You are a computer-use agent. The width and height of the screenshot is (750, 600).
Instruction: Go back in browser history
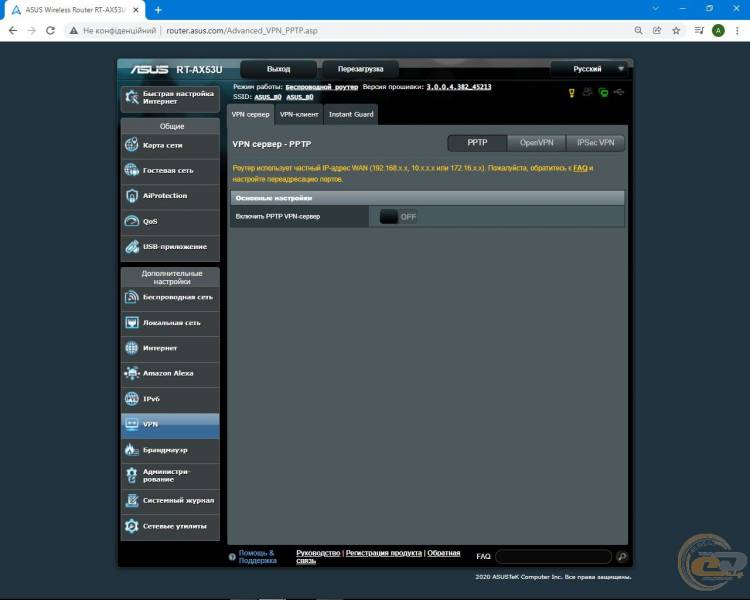pyautogui.click(x=13, y=31)
